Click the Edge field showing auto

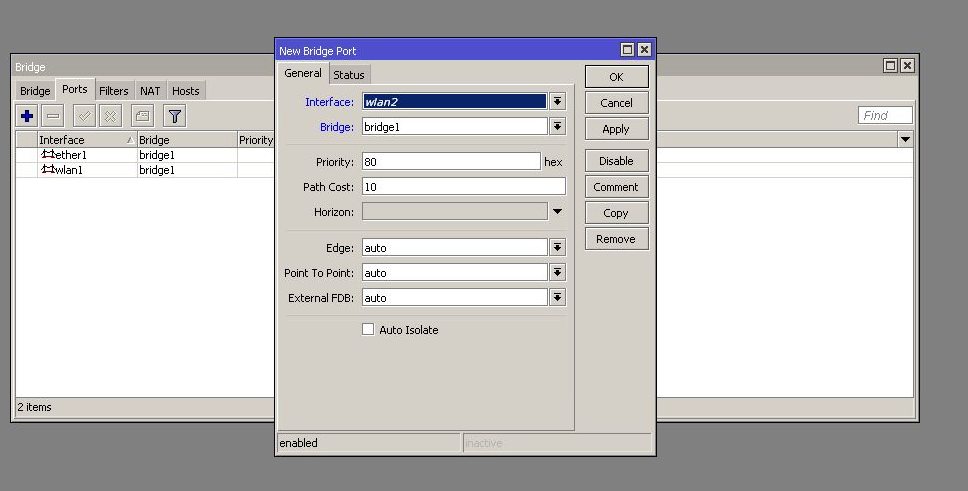(x=454, y=248)
